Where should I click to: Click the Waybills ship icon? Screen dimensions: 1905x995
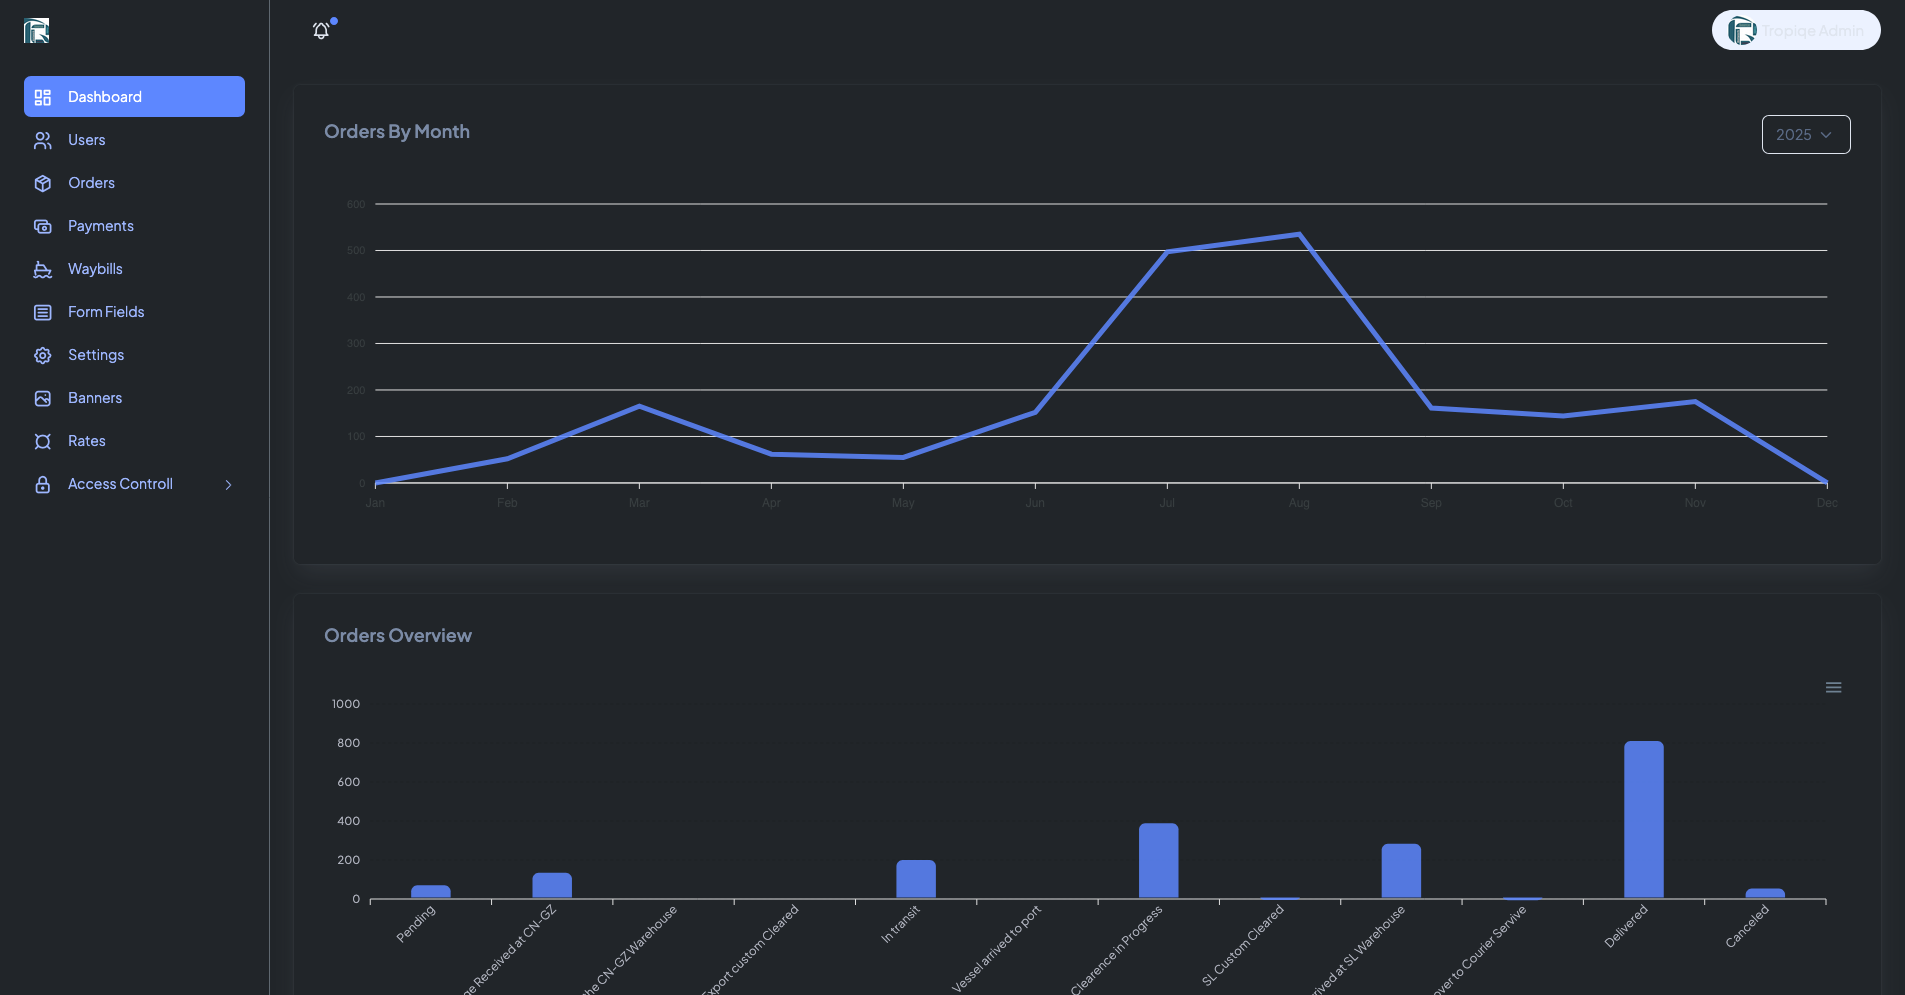(x=43, y=270)
